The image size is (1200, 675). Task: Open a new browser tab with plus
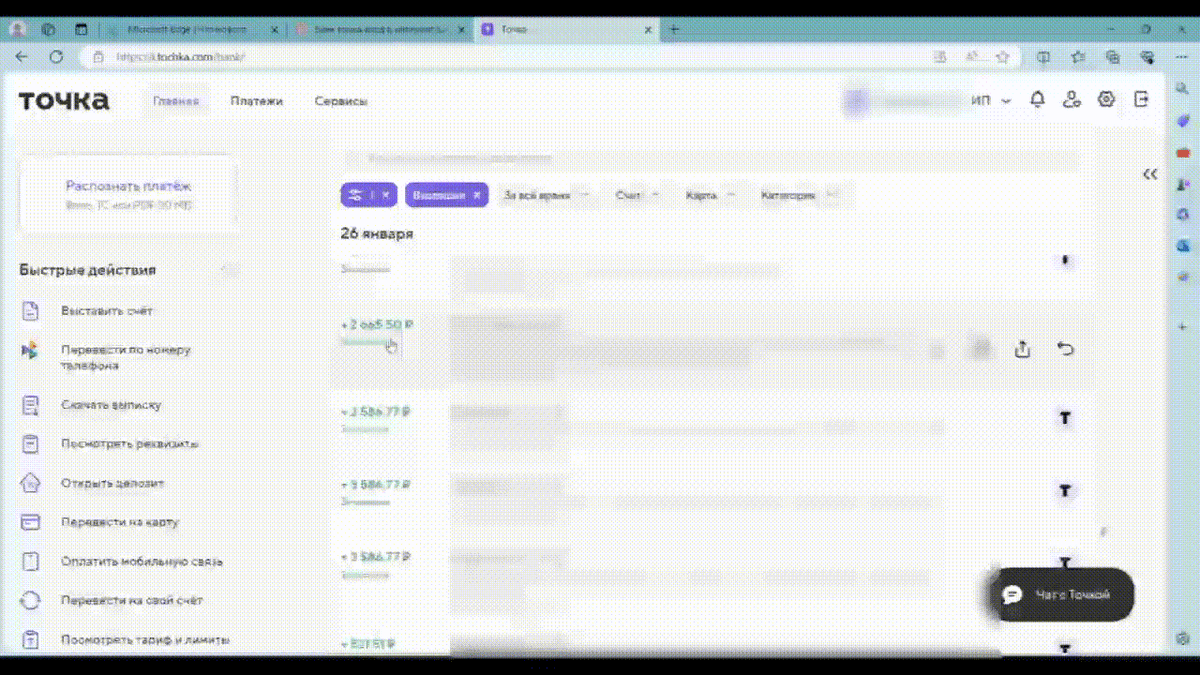[x=674, y=30]
